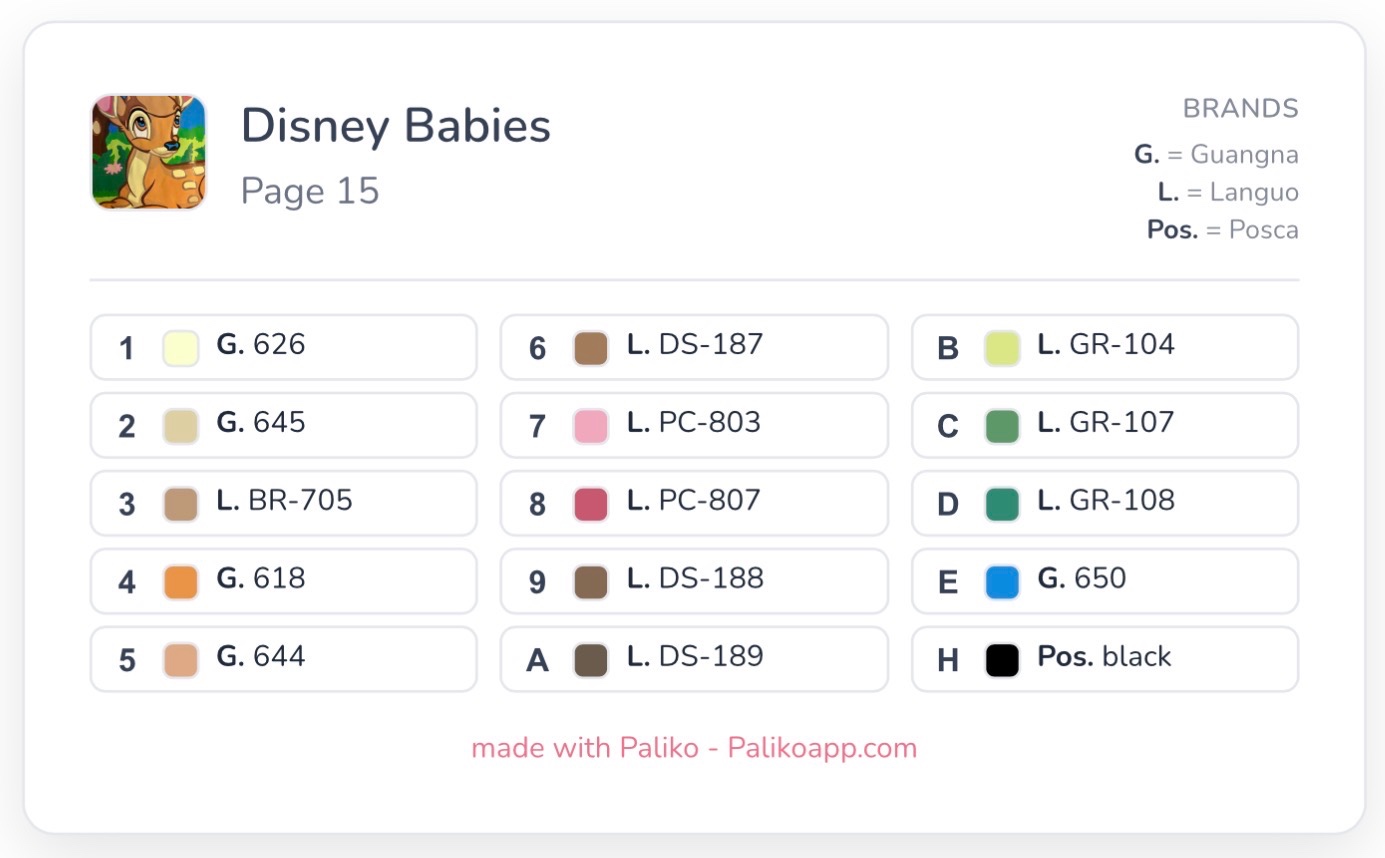Click the row 5 G. 644 entry
Viewport: 1385px width, 858px height.
[284, 659]
